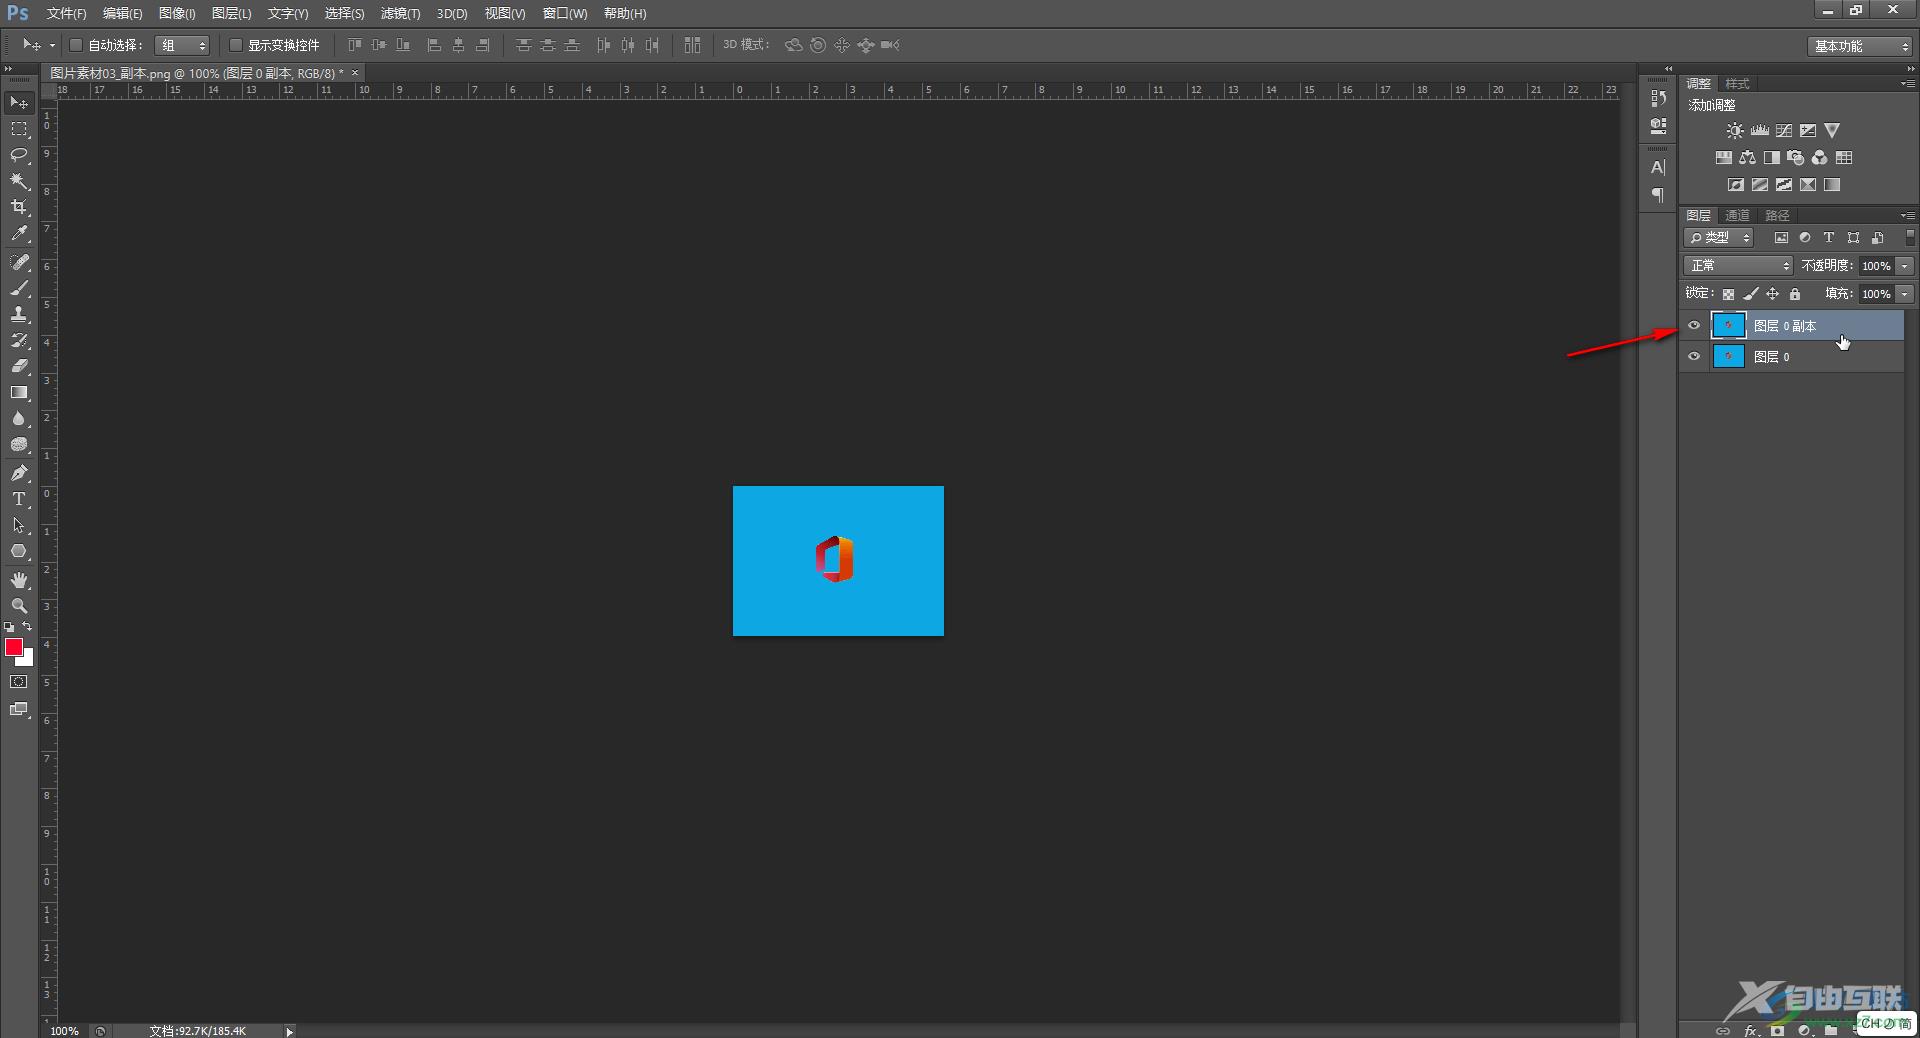The width and height of the screenshot is (1920, 1038).
Task: Select the Horizontal Type tool
Action: [19, 499]
